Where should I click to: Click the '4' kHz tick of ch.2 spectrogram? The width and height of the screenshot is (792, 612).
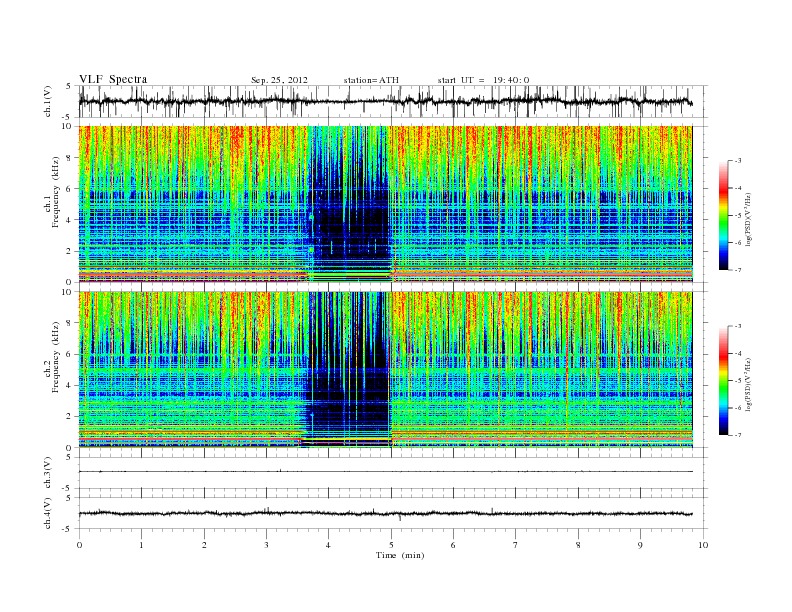pyautogui.click(x=70, y=386)
